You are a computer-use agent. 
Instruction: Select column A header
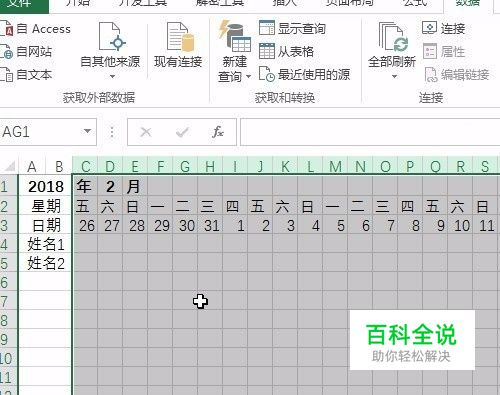[32, 166]
